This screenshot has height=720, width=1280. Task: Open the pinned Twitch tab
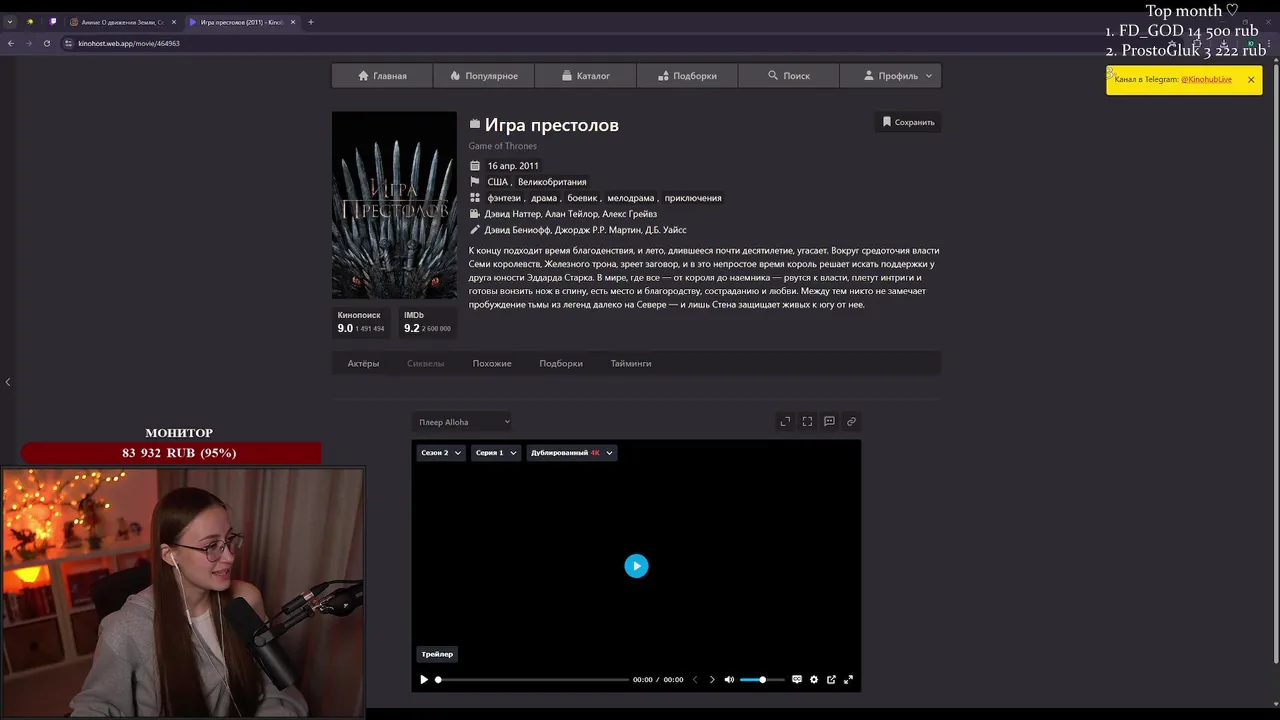[x=51, y=22]
